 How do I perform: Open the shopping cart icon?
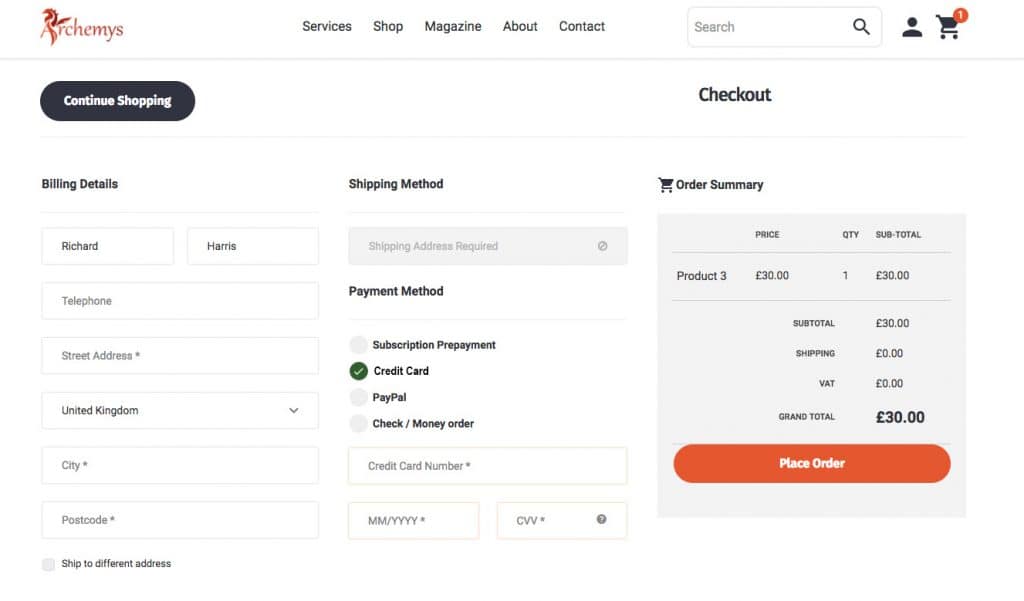click(x=948, y=28)
